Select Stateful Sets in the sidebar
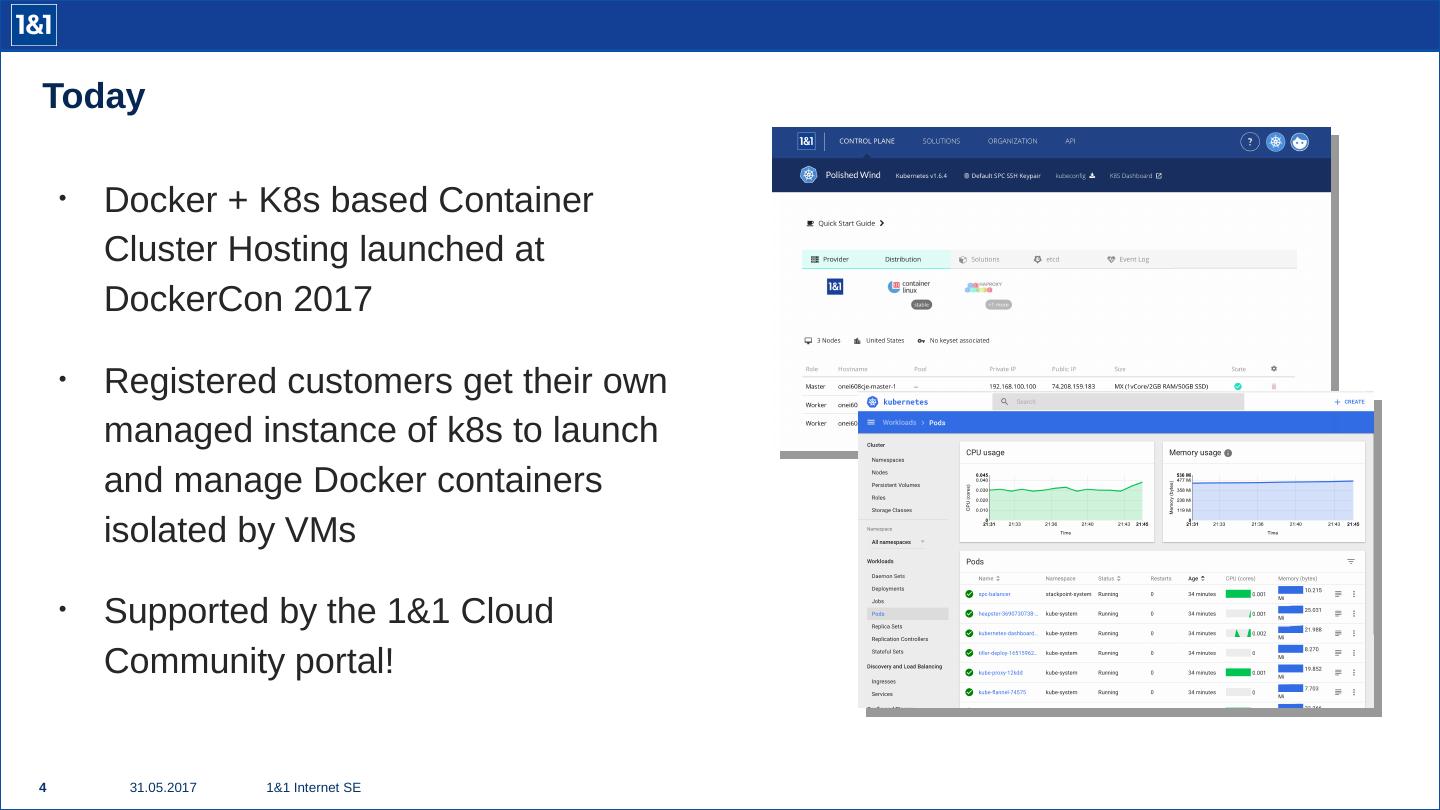Screen dimensions: 1440x810 pos(888,651)
